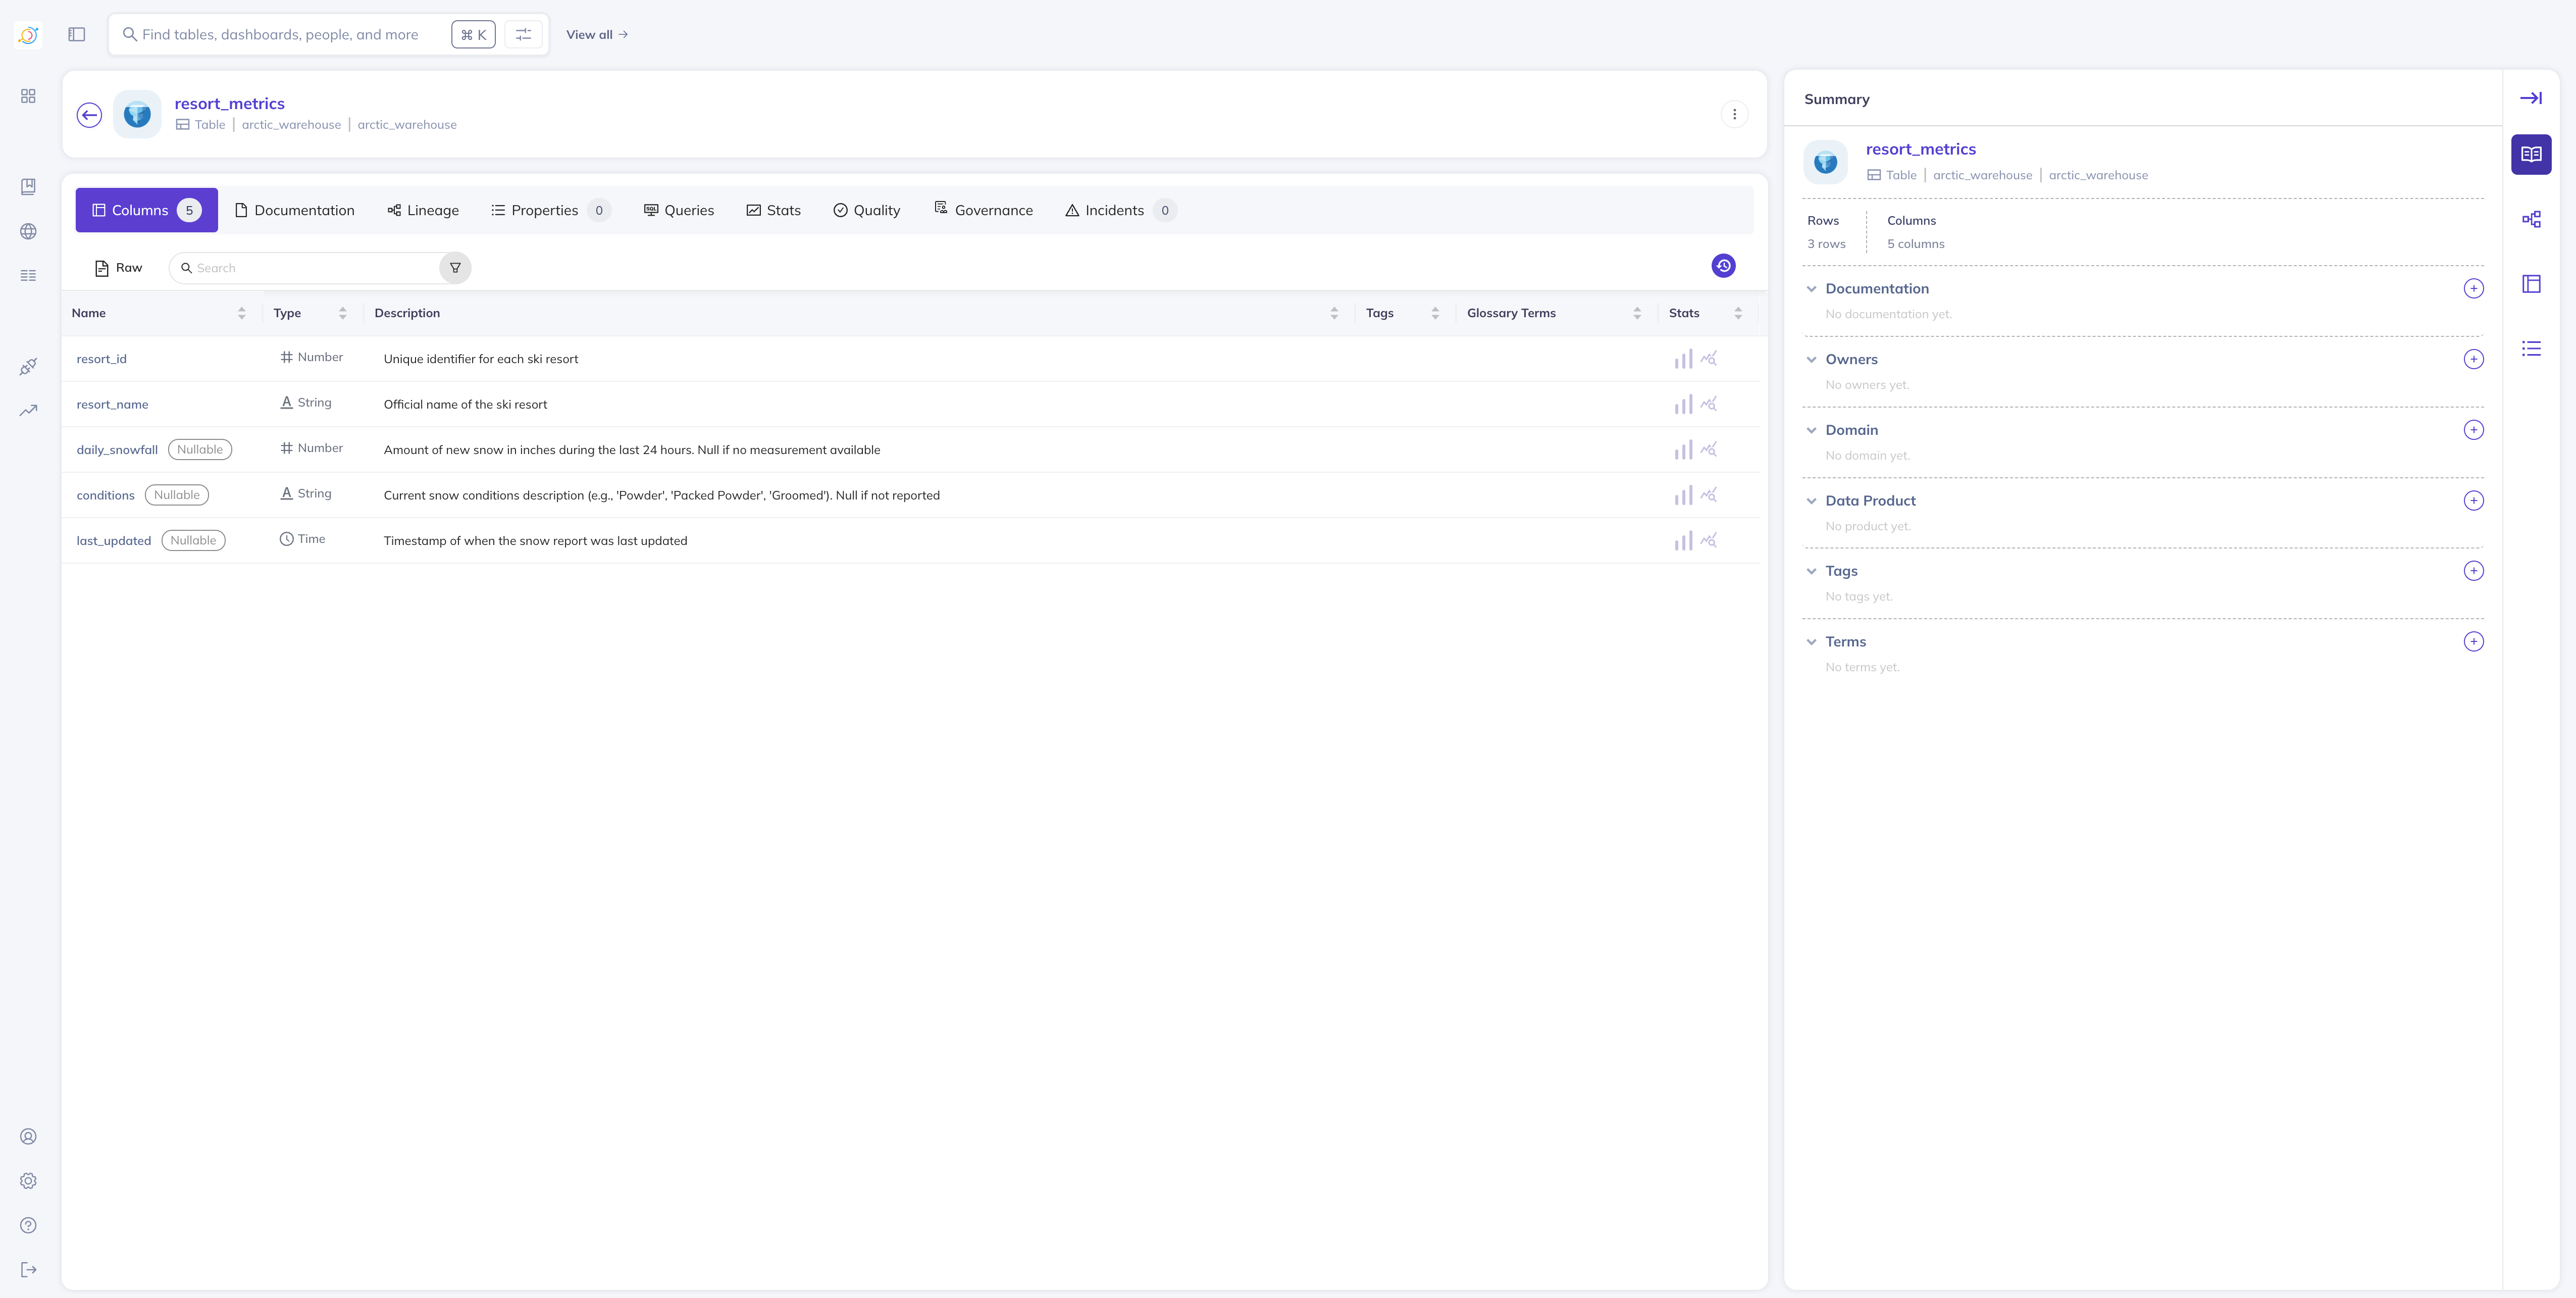Select the lineage graph icon in right rail
2576x1298 pixels.
2532,218
